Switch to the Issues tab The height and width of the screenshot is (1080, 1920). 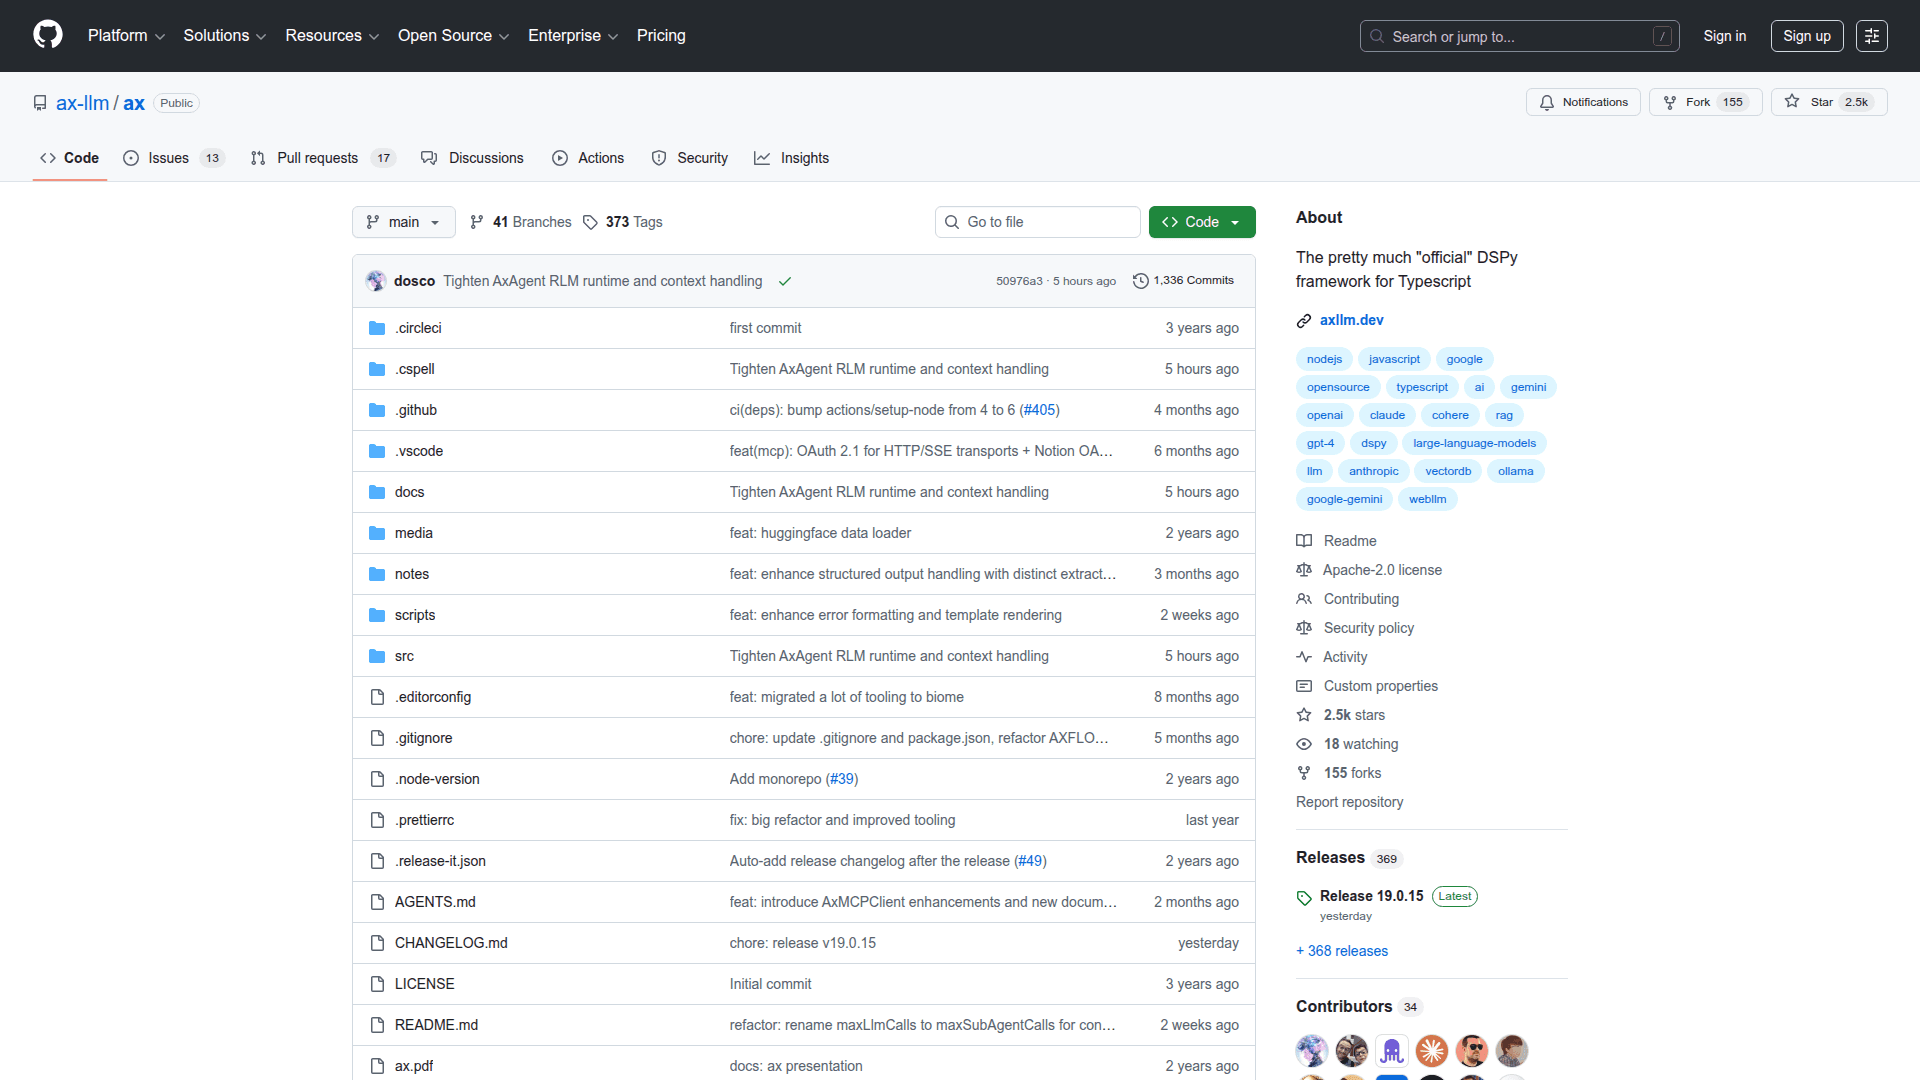(x=174, y=158)
